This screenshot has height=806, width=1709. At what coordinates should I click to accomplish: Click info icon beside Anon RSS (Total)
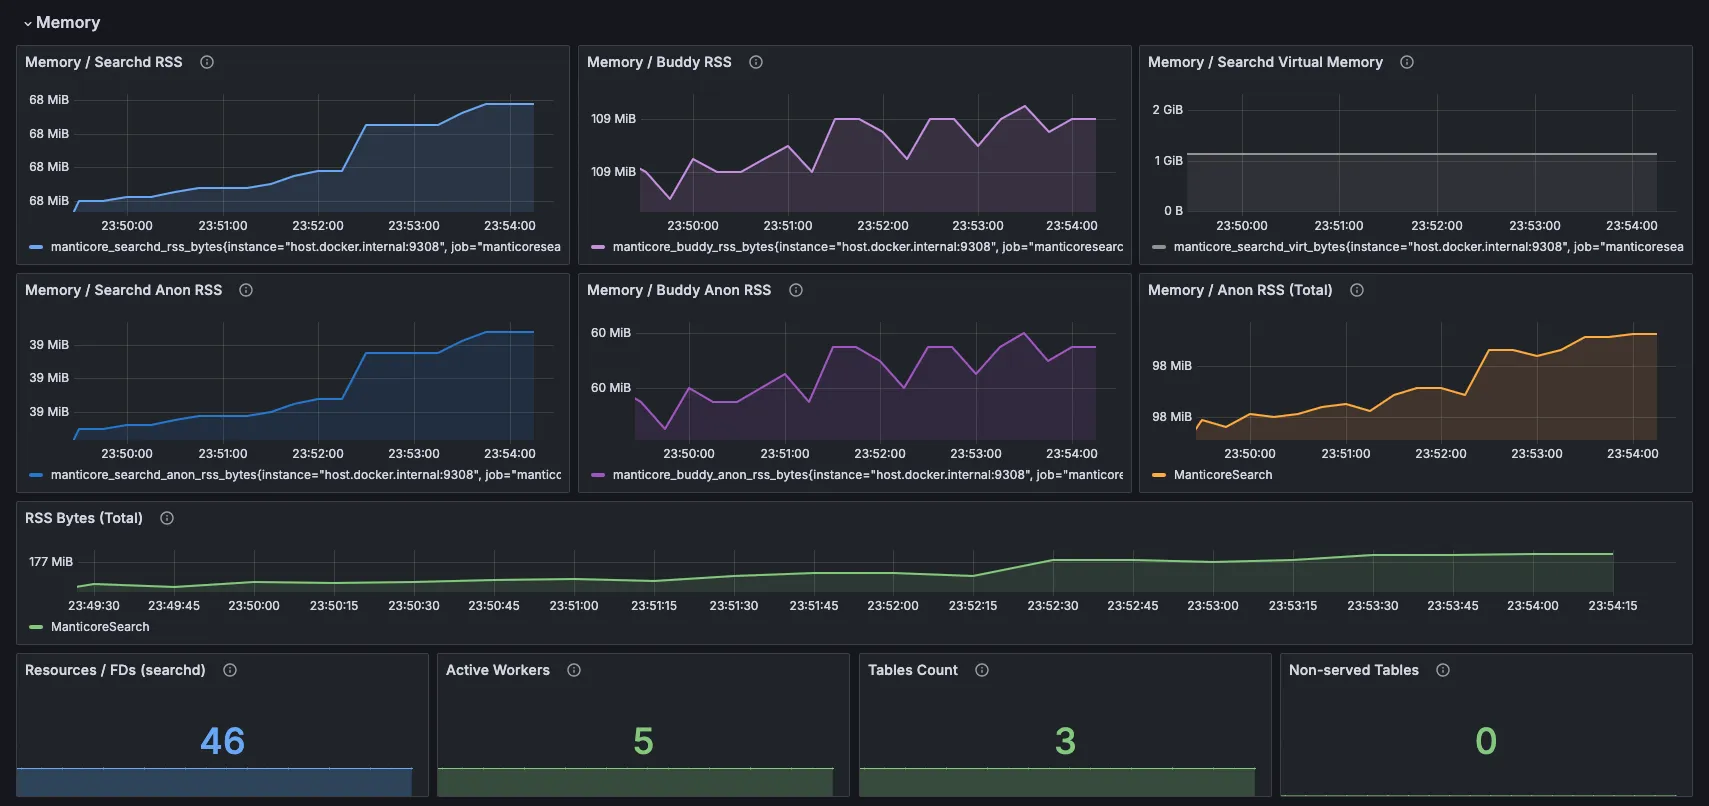[x=1357, y=290]
